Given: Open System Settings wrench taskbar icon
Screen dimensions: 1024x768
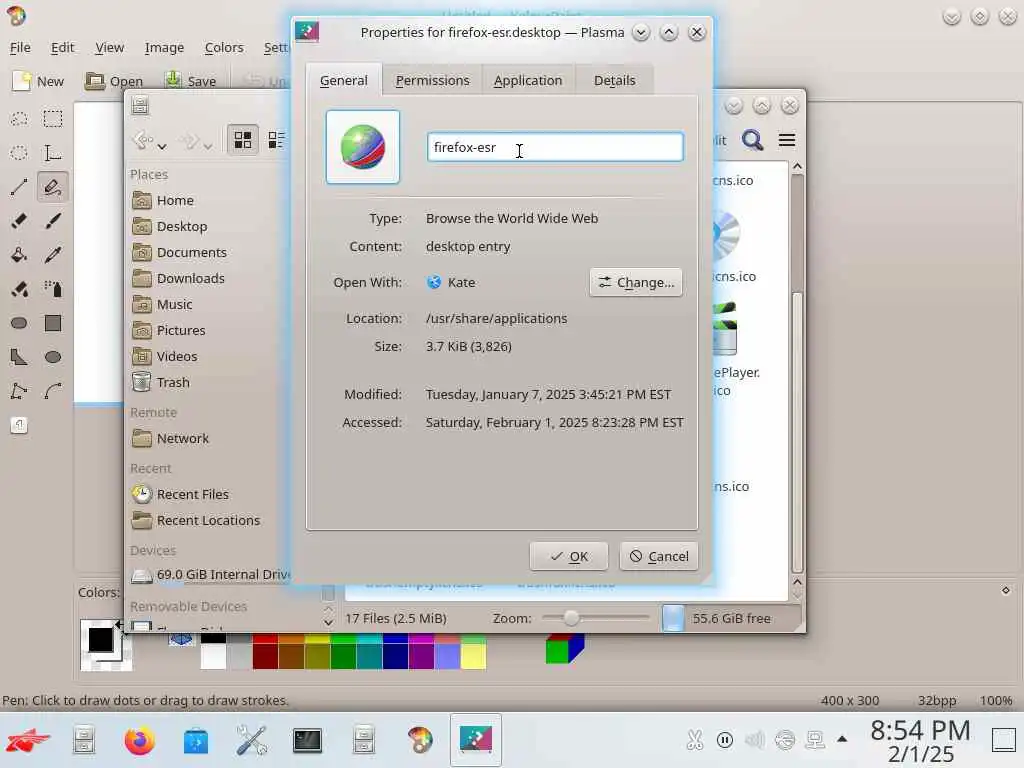Looking at the screenshot, I should 251,741.
